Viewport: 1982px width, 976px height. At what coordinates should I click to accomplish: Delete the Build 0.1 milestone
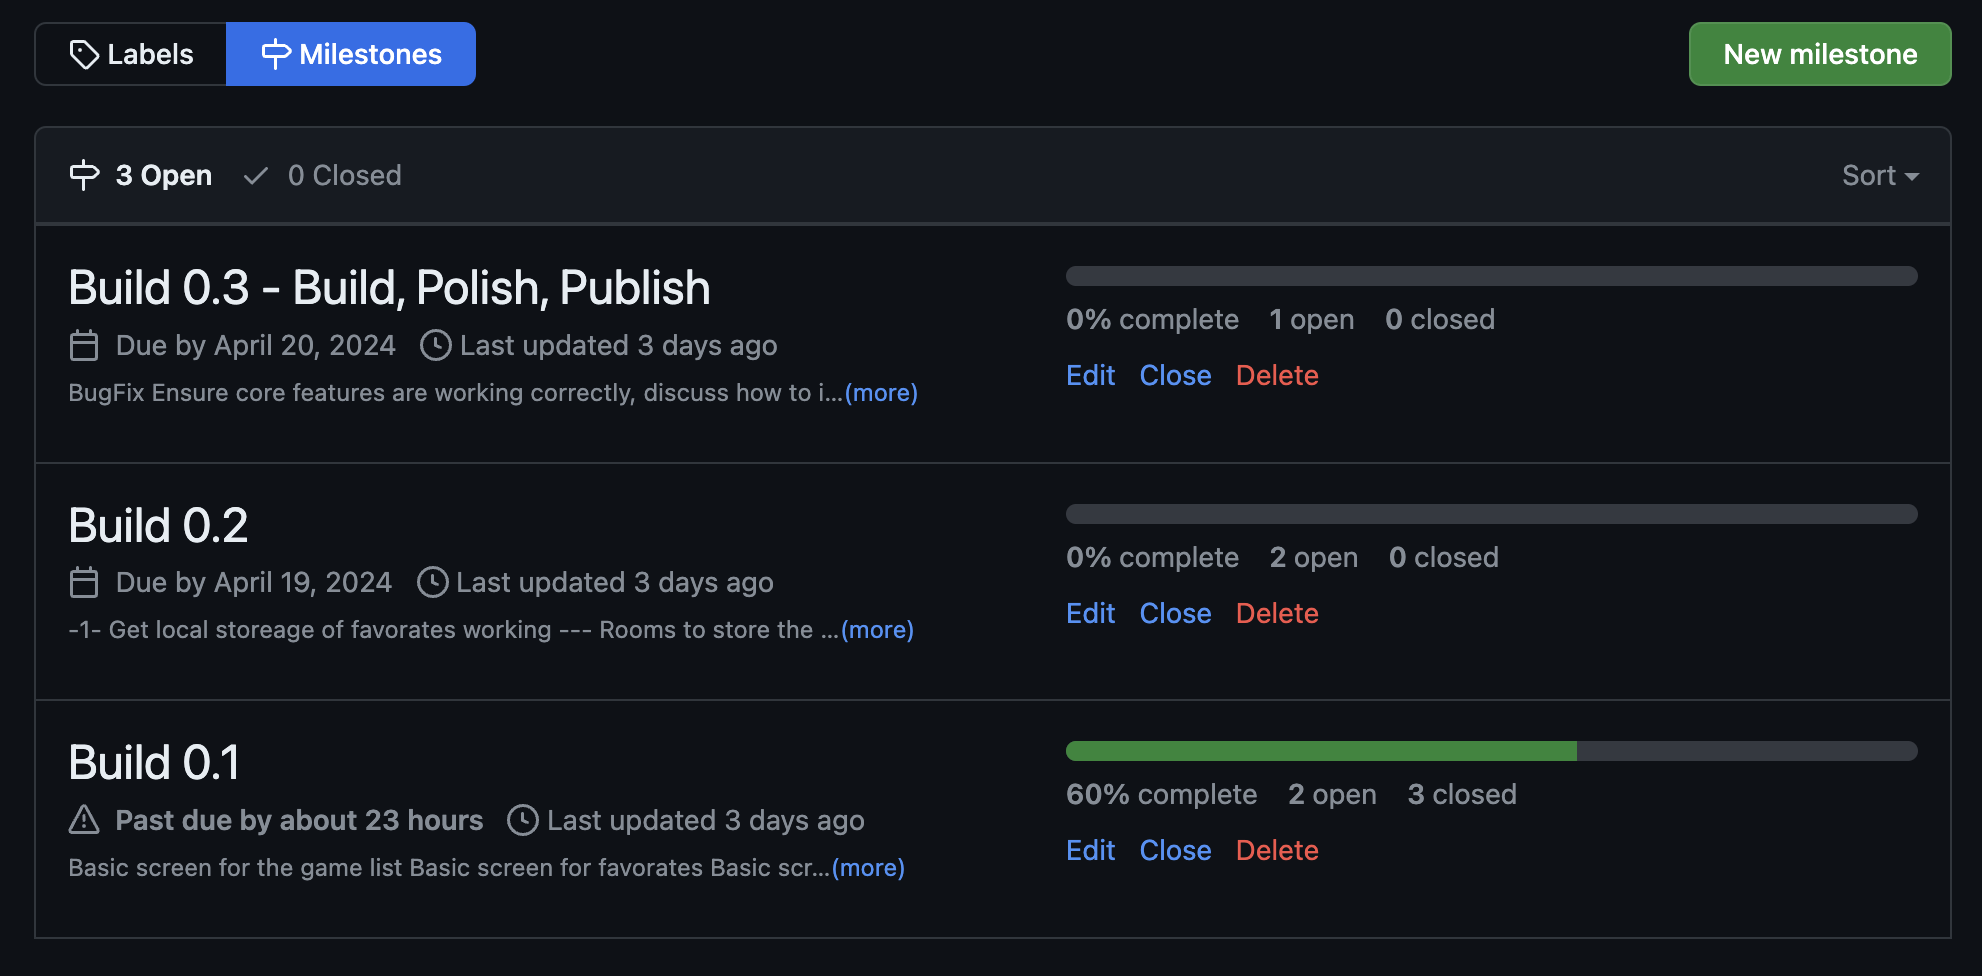(1277, 850)
